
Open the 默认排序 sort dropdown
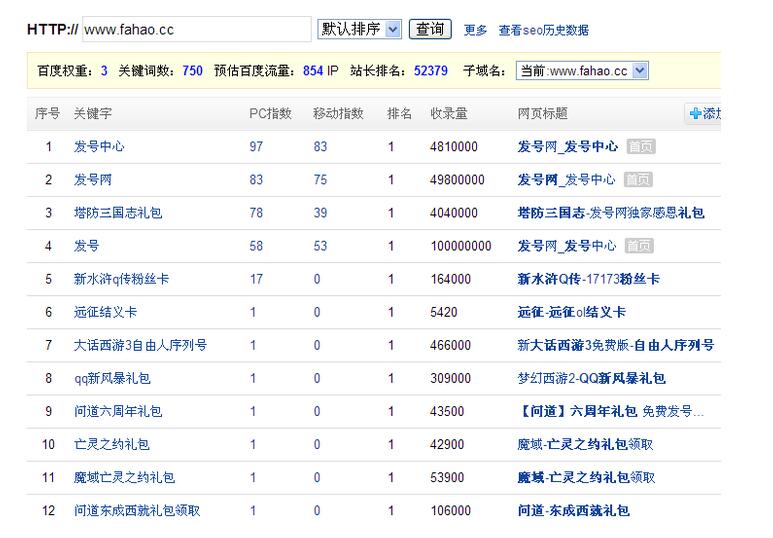[x=359, y=29]
